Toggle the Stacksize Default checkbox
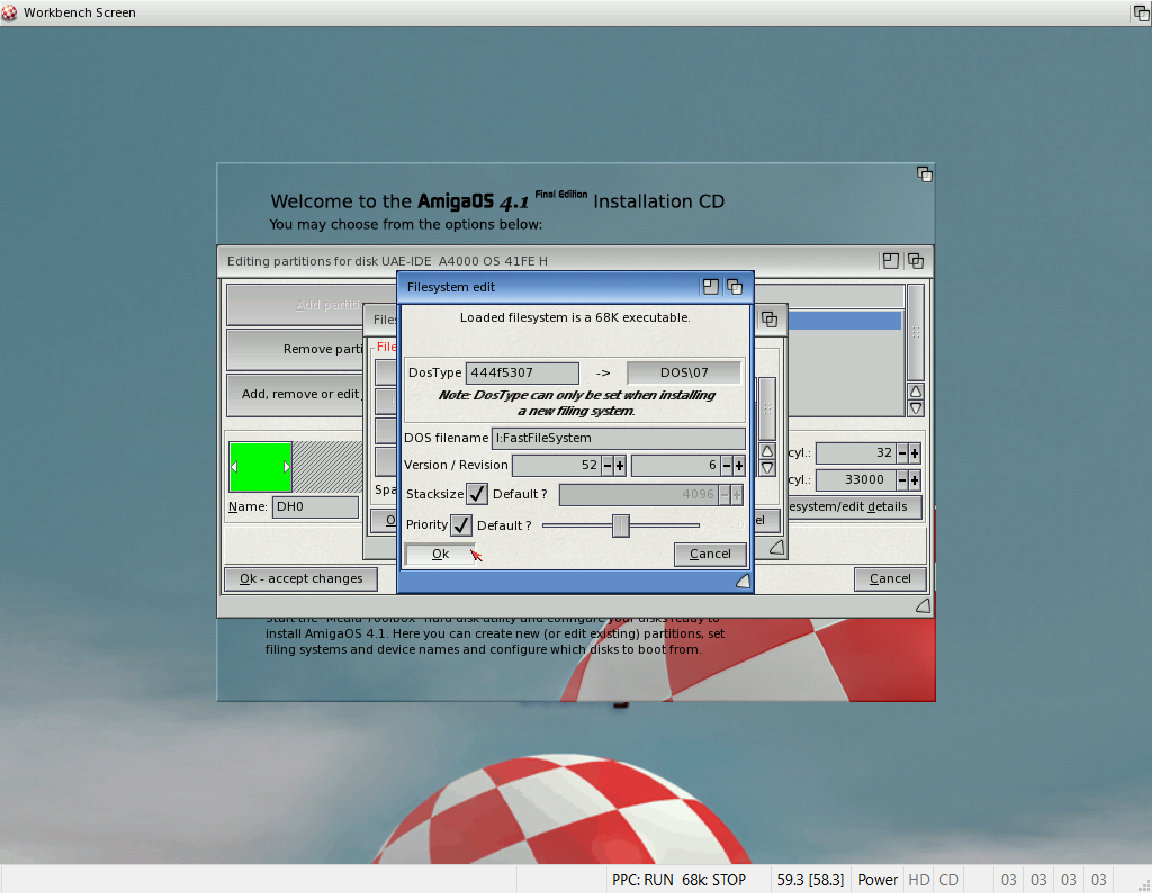The height and width of the screenshot is (893, 1152). point(477,494)
